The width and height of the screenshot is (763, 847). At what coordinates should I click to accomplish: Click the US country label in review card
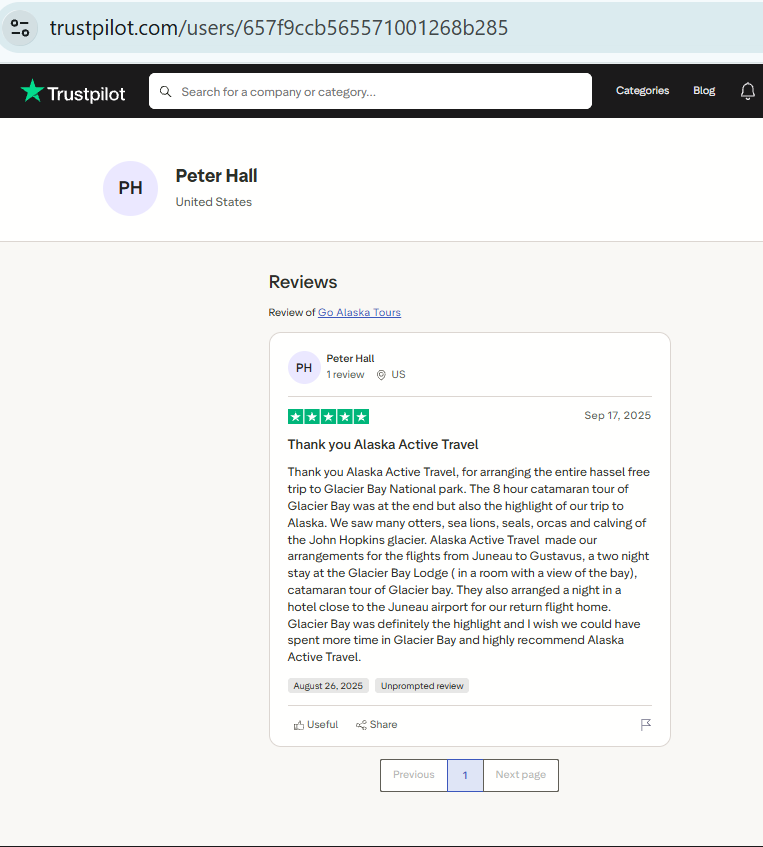pos(398,375)
